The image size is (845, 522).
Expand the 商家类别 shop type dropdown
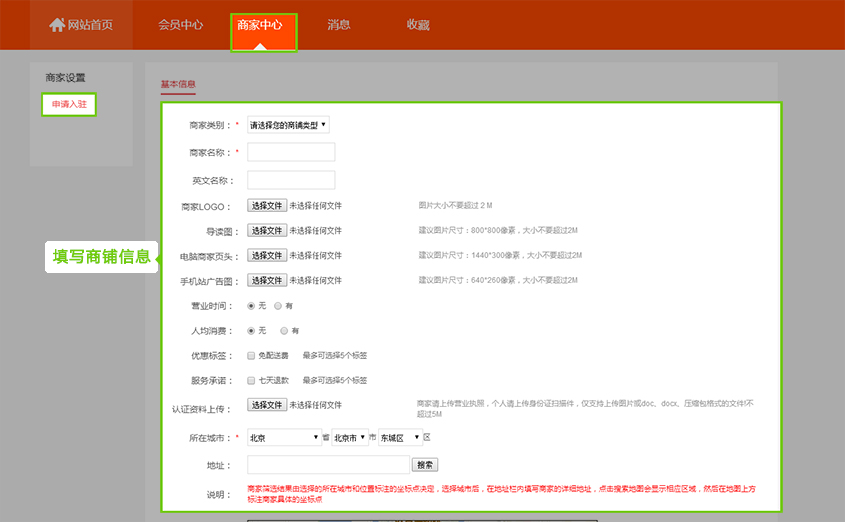288,125
